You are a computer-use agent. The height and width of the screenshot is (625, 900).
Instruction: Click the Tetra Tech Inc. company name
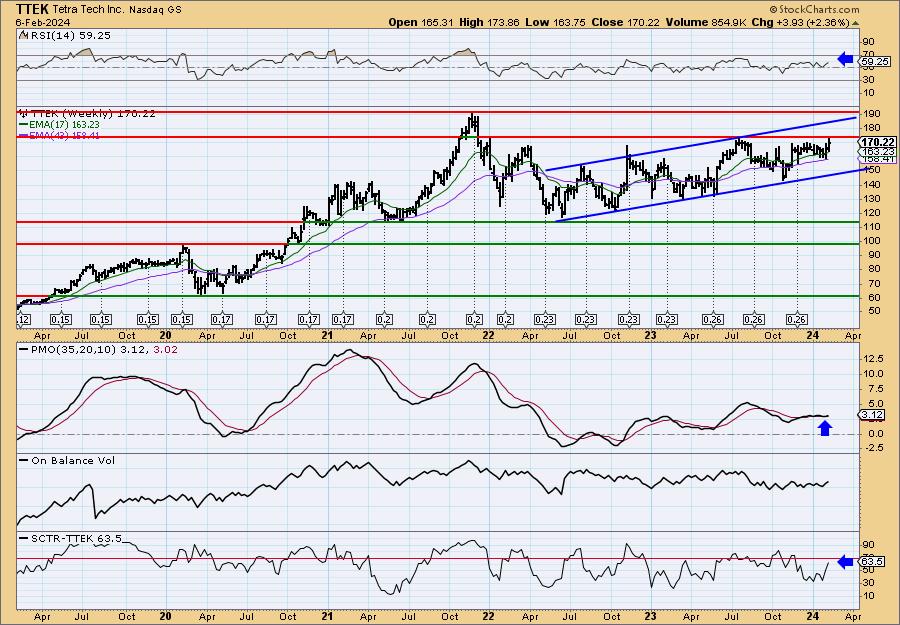(x=86, y=10)
